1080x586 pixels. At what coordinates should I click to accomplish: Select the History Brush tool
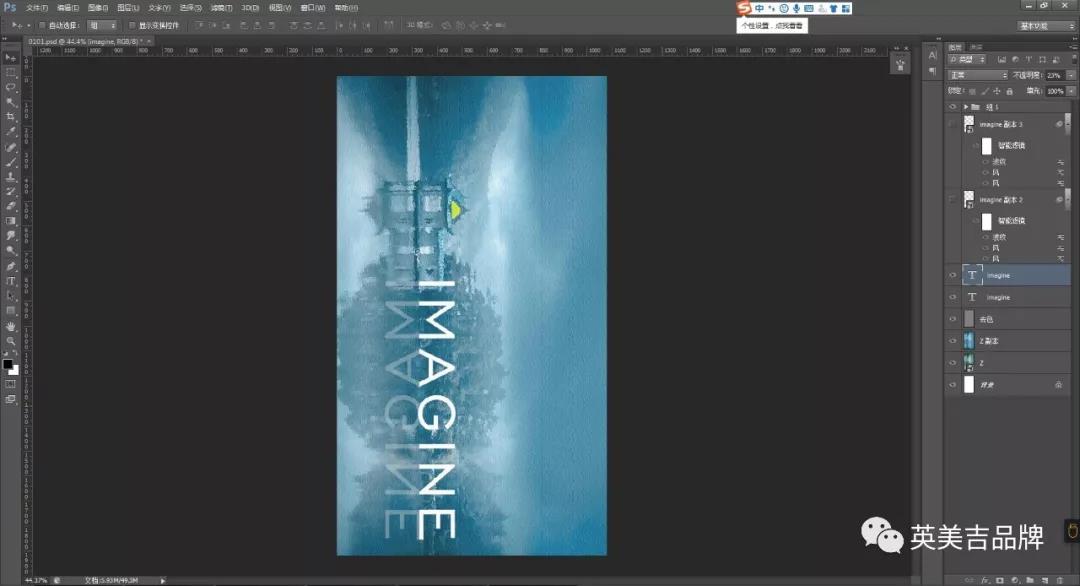10,191
